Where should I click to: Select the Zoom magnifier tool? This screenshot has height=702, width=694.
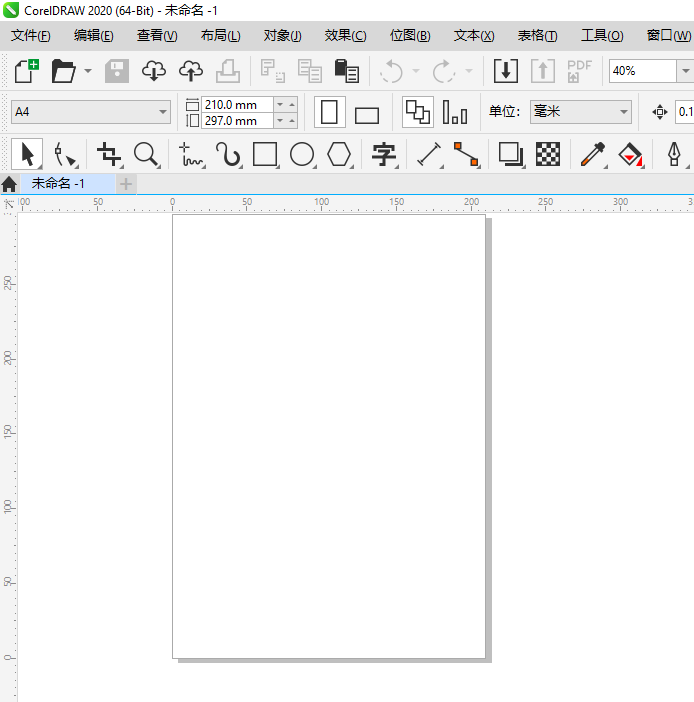146,154
